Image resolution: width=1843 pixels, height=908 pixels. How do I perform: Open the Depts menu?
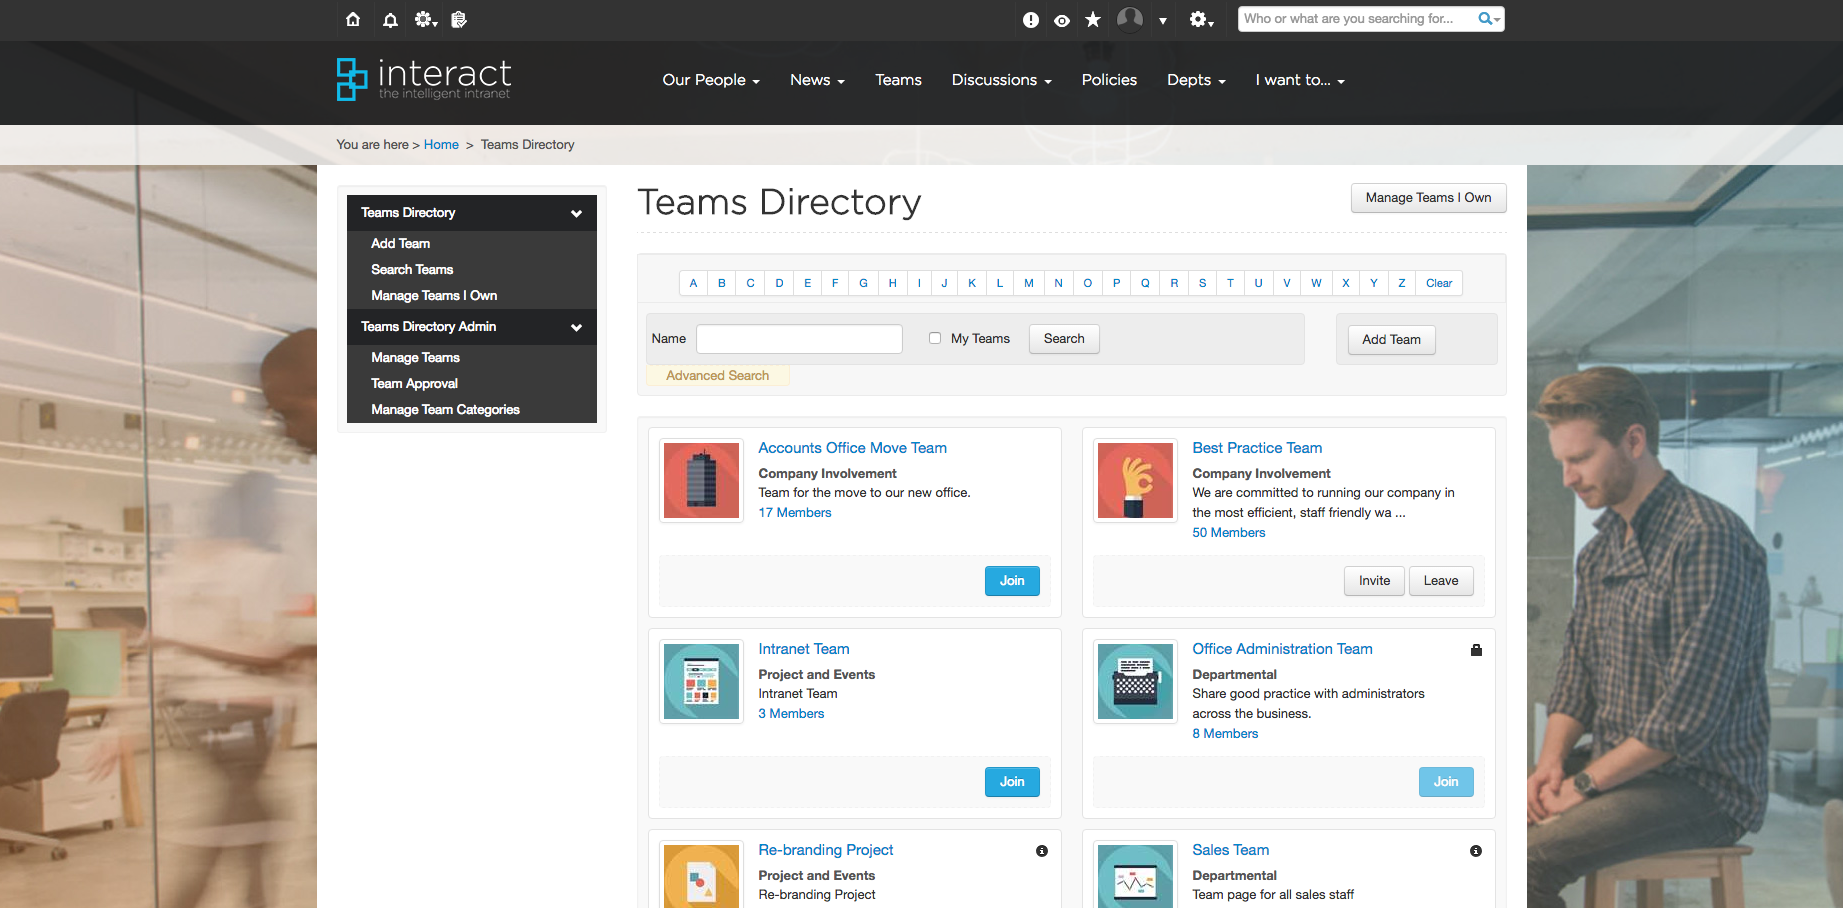pos(1196,80)
